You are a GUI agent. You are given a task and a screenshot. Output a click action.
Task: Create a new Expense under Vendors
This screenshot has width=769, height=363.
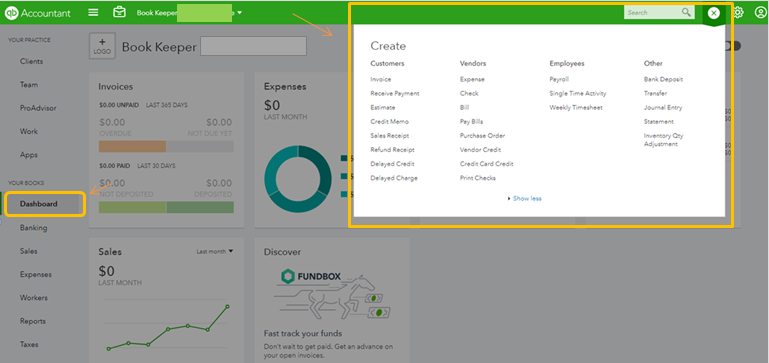pyautogui.click(x=472, y=79)
